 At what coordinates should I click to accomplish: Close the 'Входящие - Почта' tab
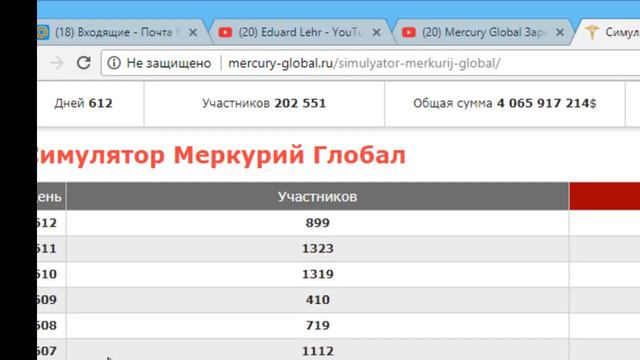click(x=193, y=32)
